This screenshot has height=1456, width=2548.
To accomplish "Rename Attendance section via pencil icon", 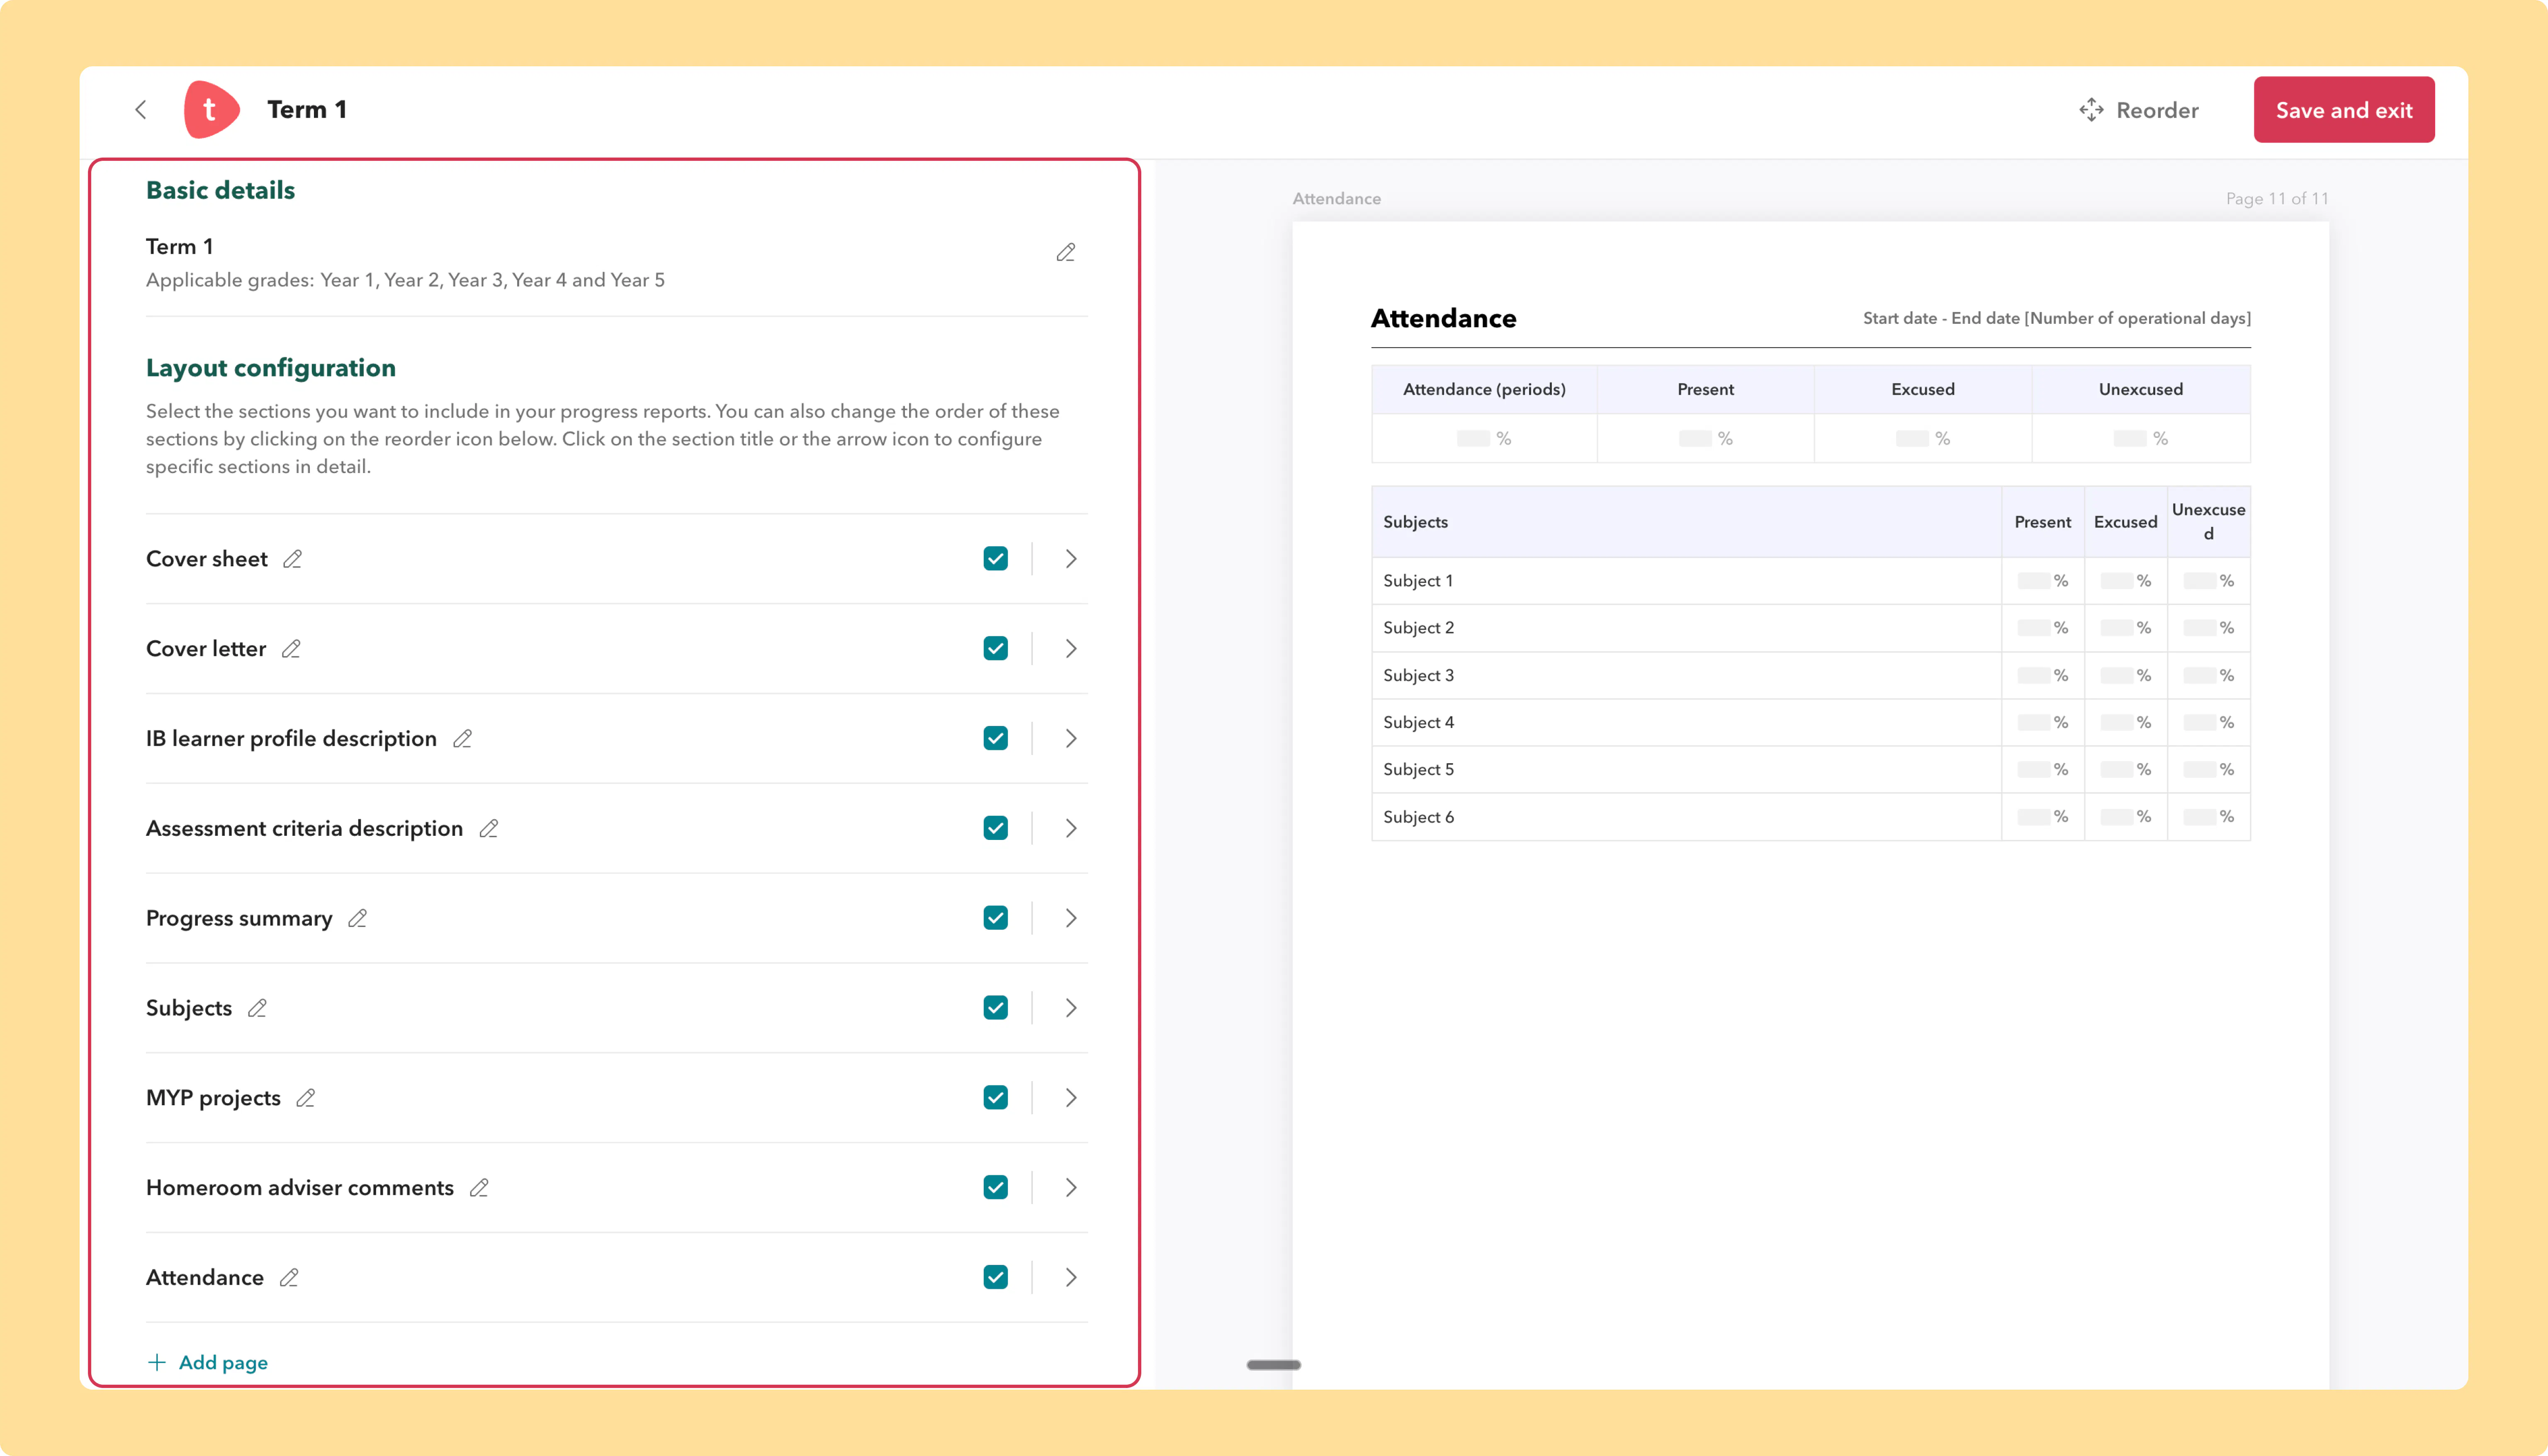I will [x=289, y=1278].
